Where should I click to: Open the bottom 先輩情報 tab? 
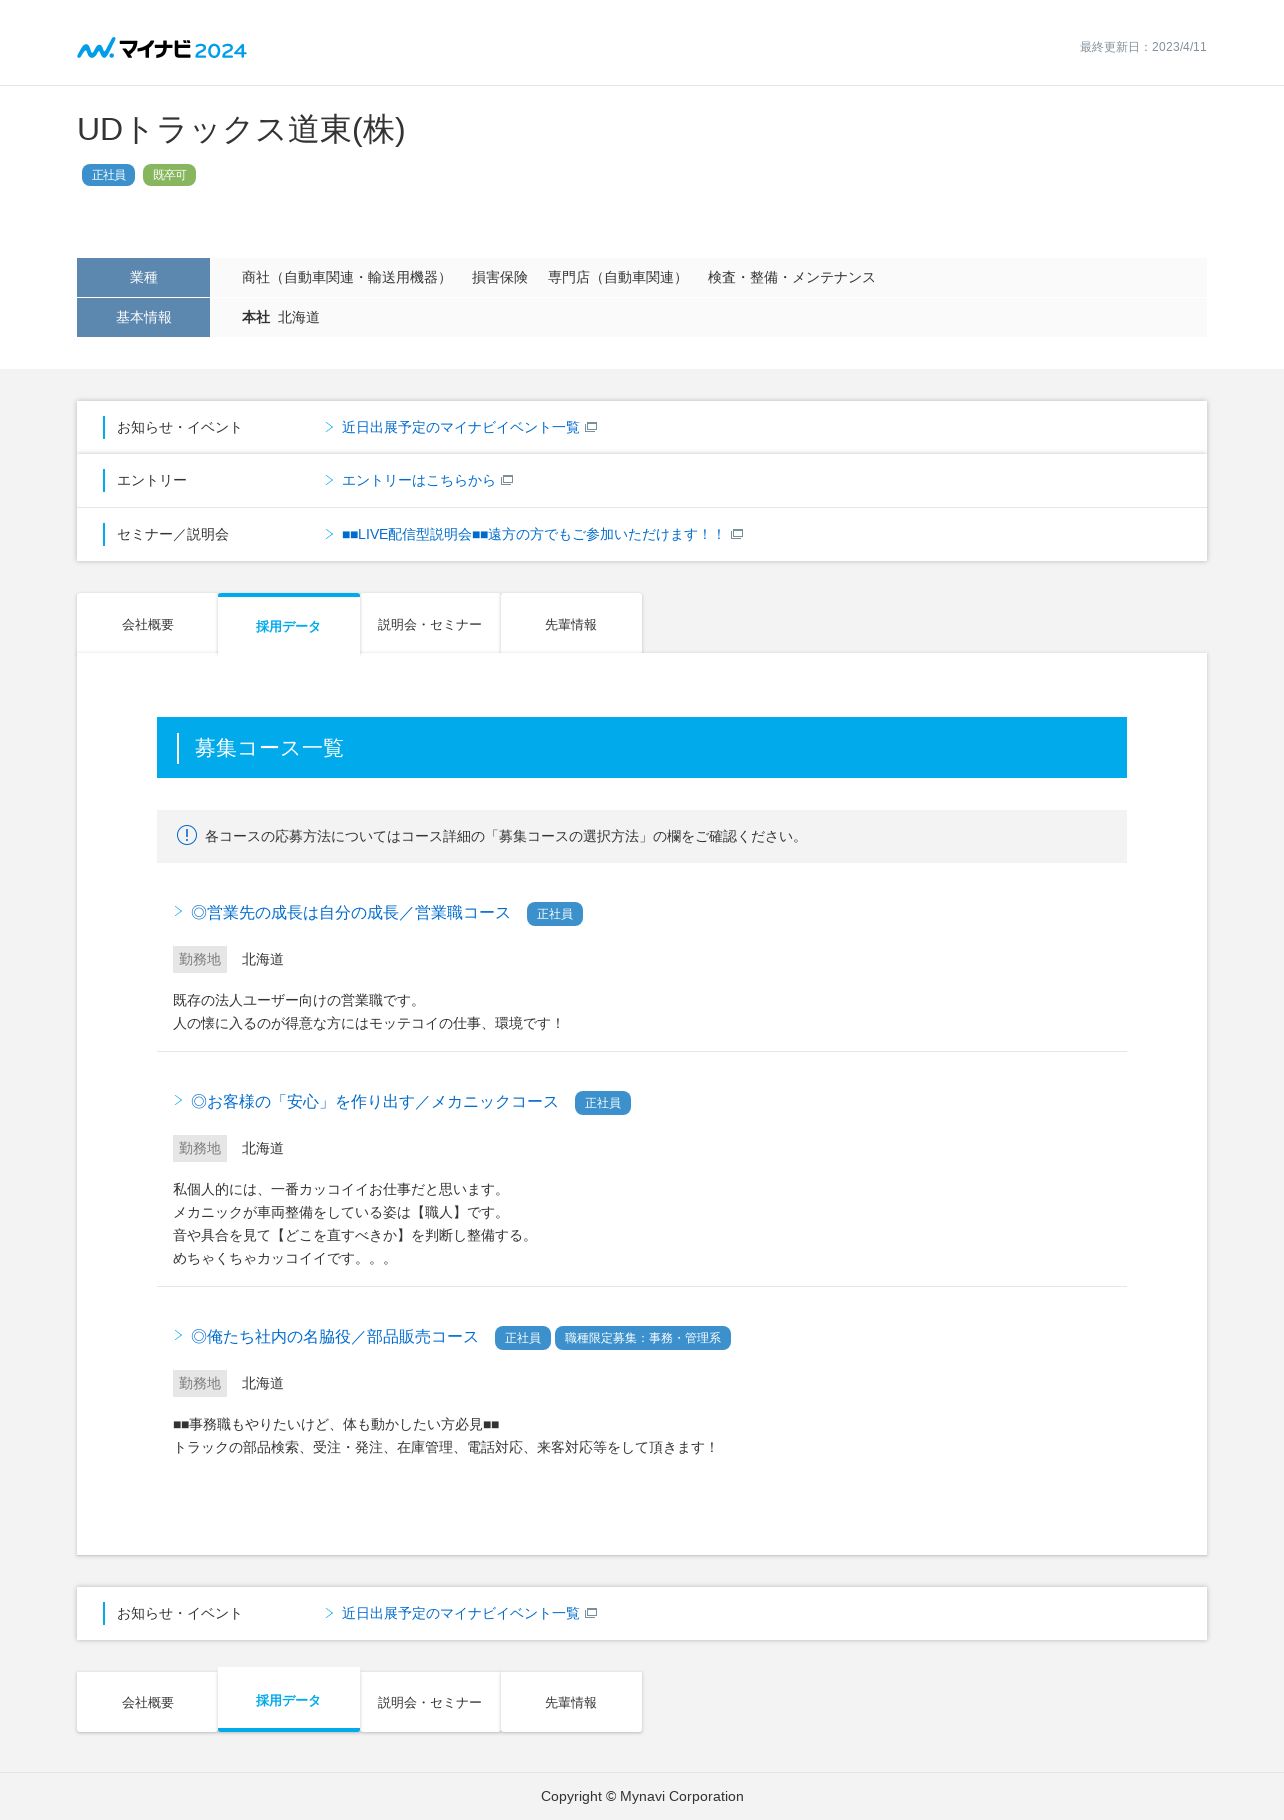[x=571, y=1702]
